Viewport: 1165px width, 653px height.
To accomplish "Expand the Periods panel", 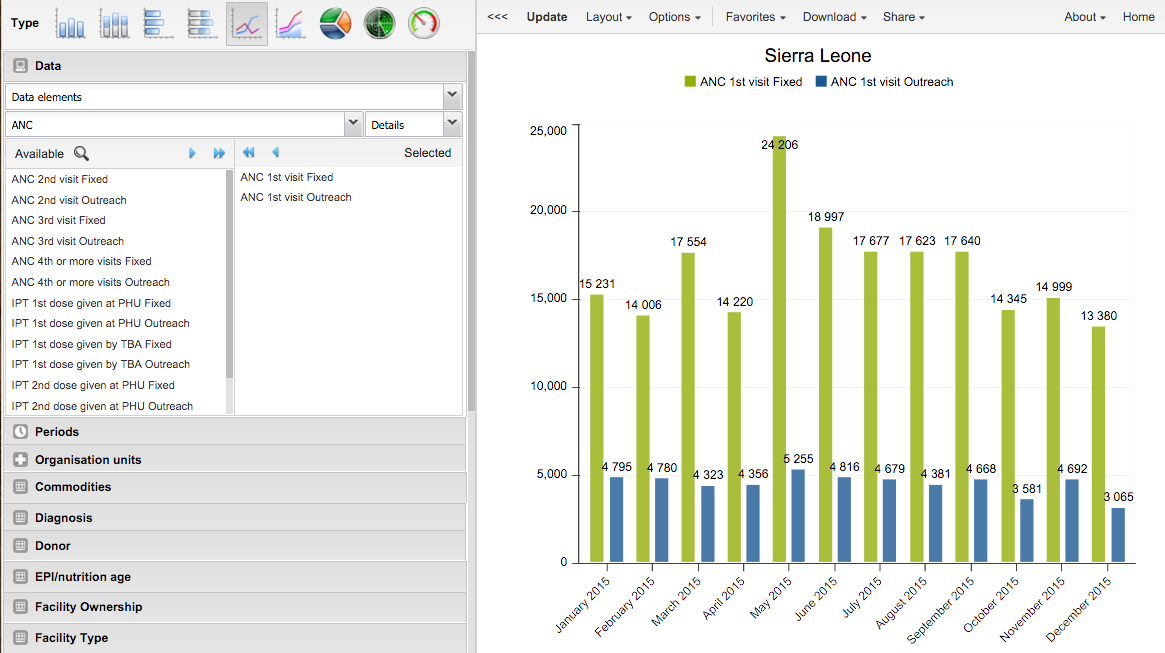I will (57, 432).
